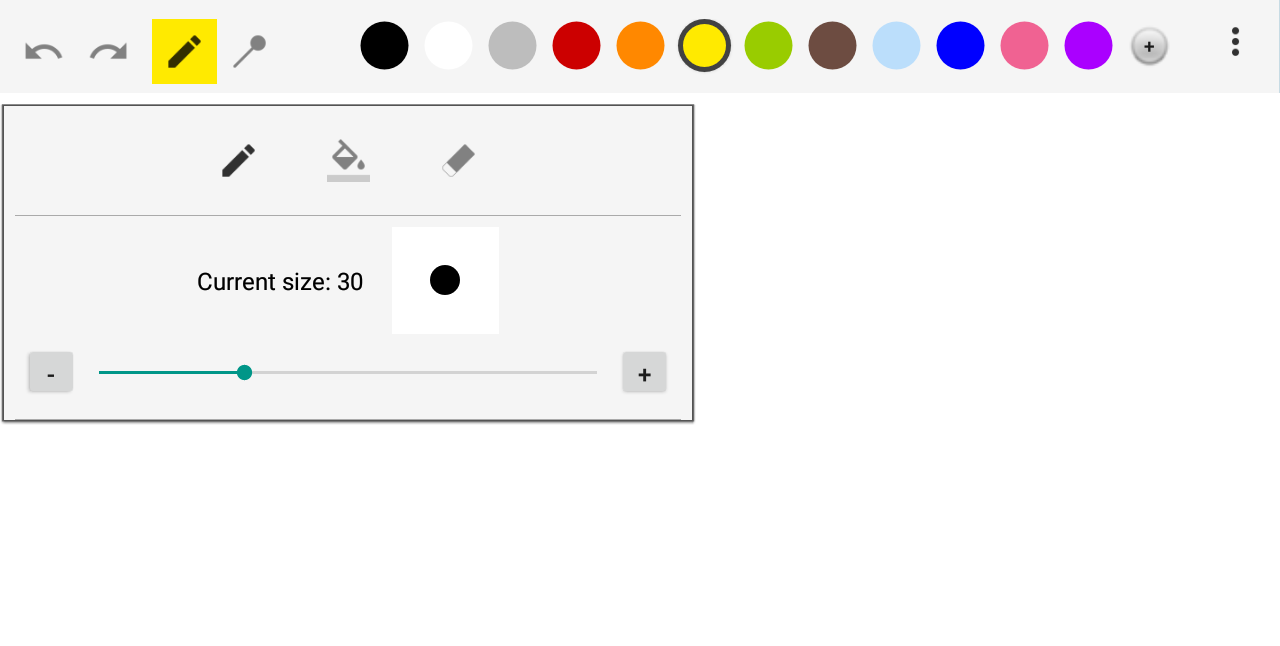Click the undo arrow icon

click(x=43, y=51)
